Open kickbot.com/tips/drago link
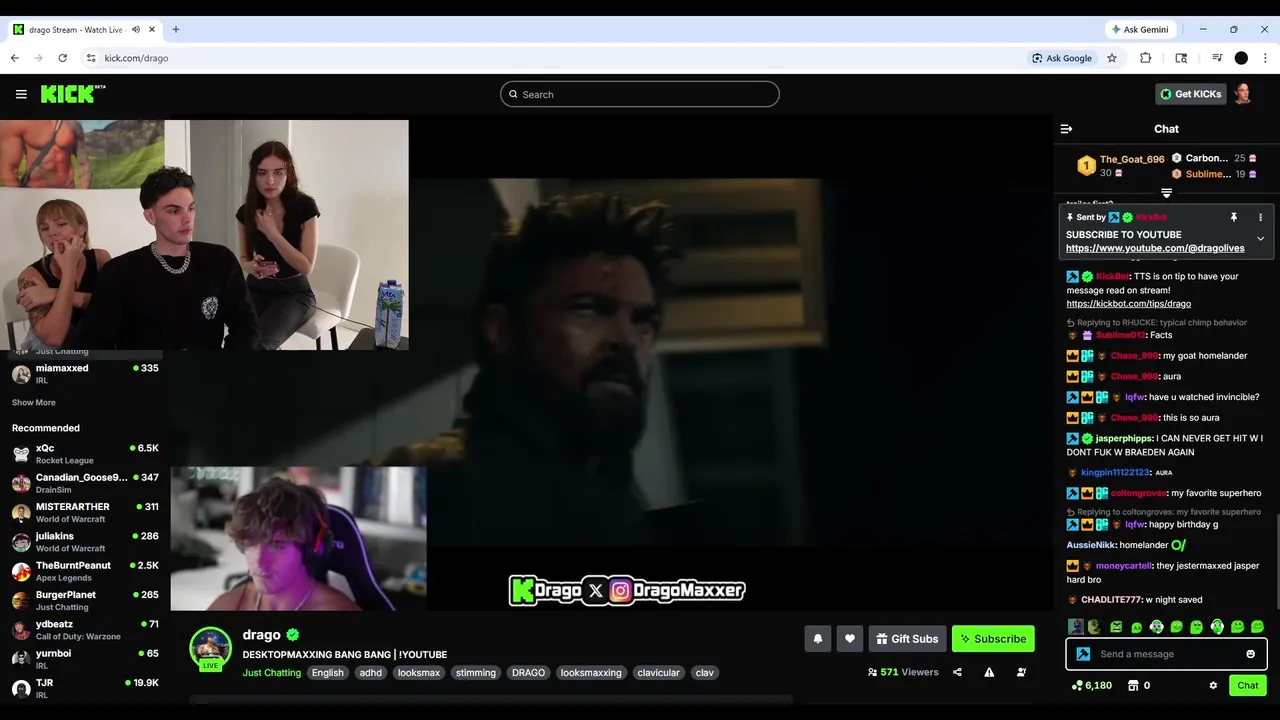 [1128, 304]
